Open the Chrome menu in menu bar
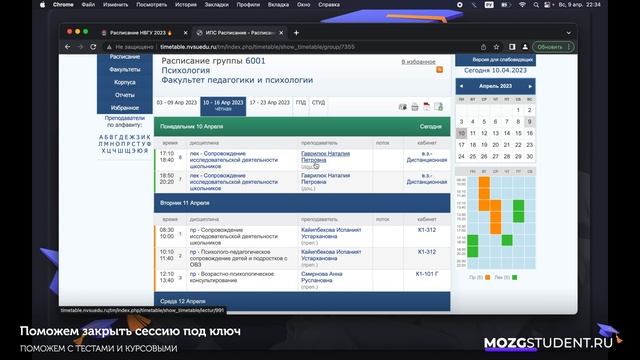Image resolution: width=640 pixels, height=360 pixels. [63, 5]
